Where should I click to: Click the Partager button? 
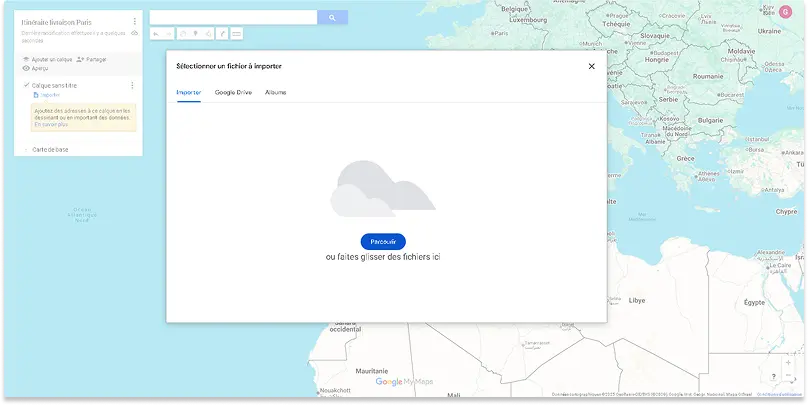pos(92,60)
